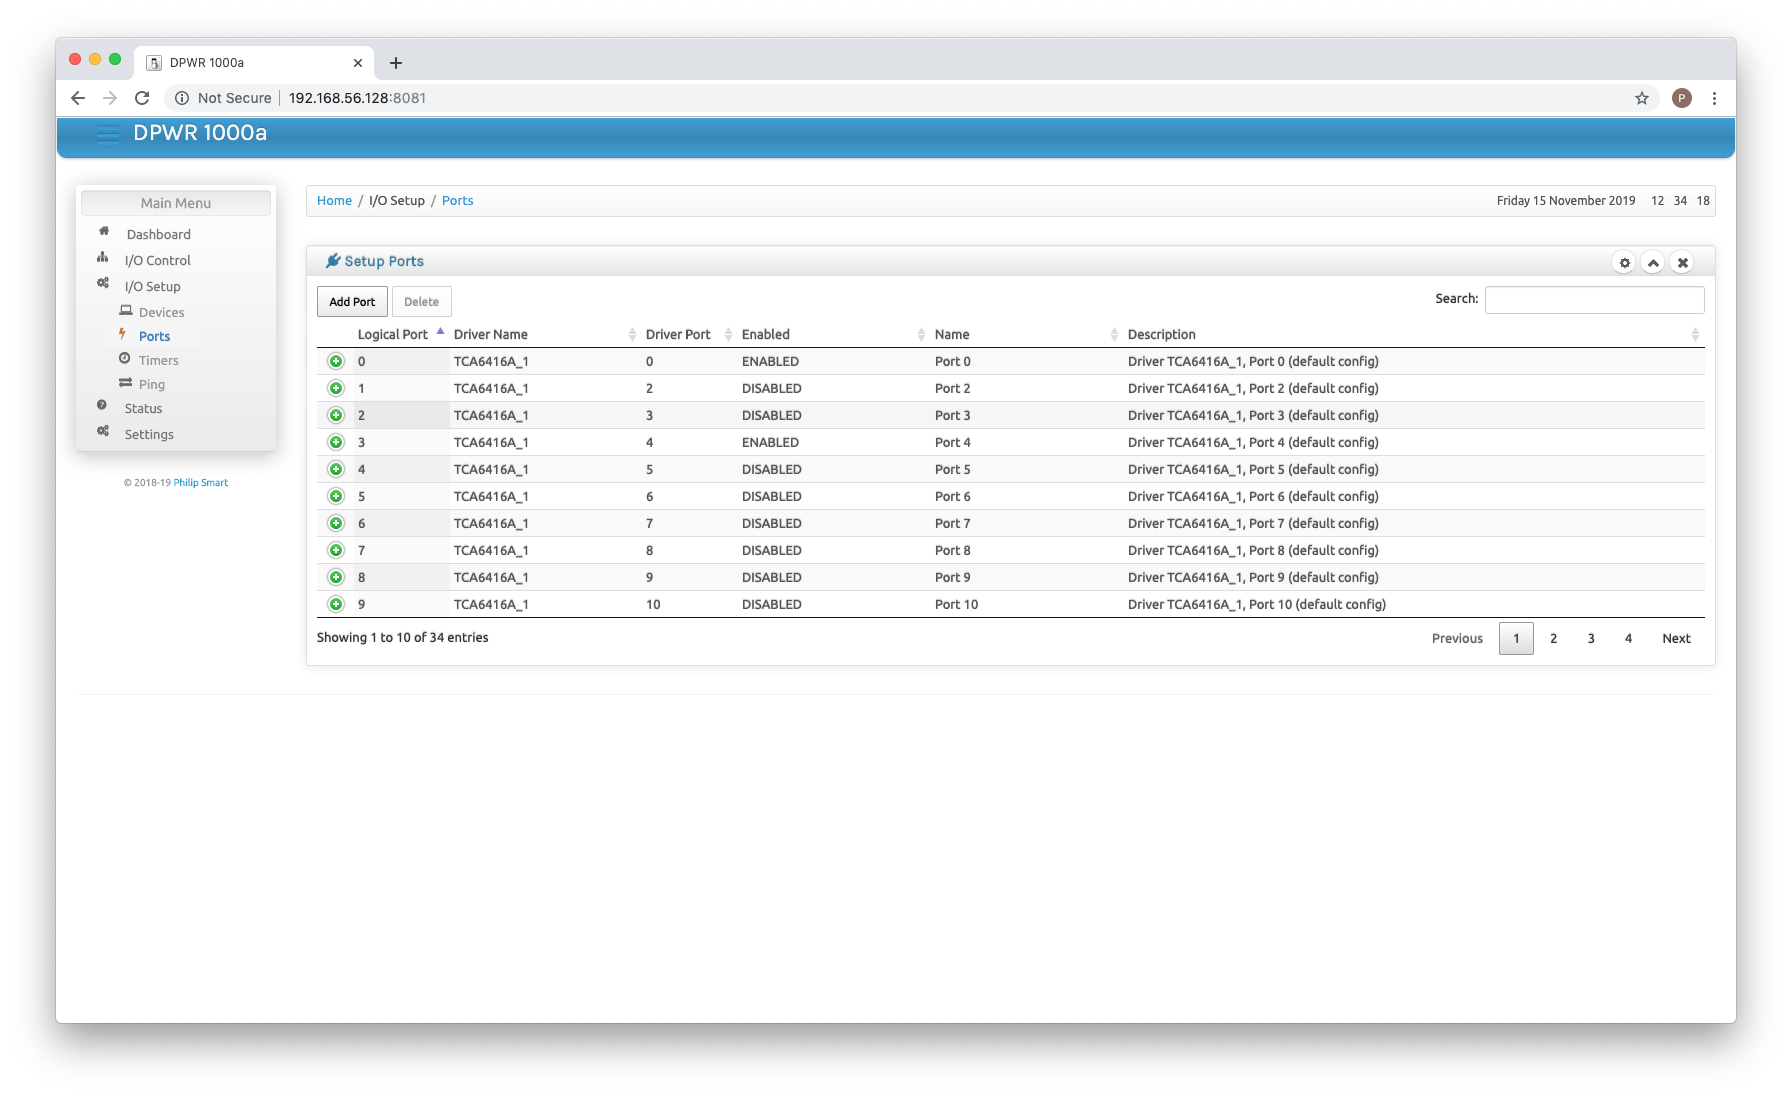
Task: Click the Add Port button
Action: point(352,302)
